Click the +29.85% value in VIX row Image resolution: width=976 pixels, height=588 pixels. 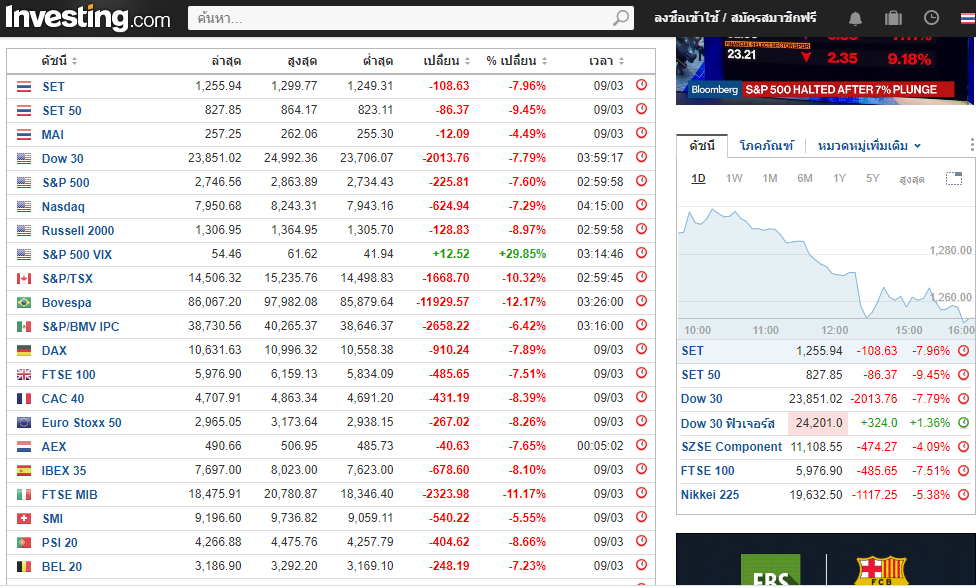coord(522,254)
